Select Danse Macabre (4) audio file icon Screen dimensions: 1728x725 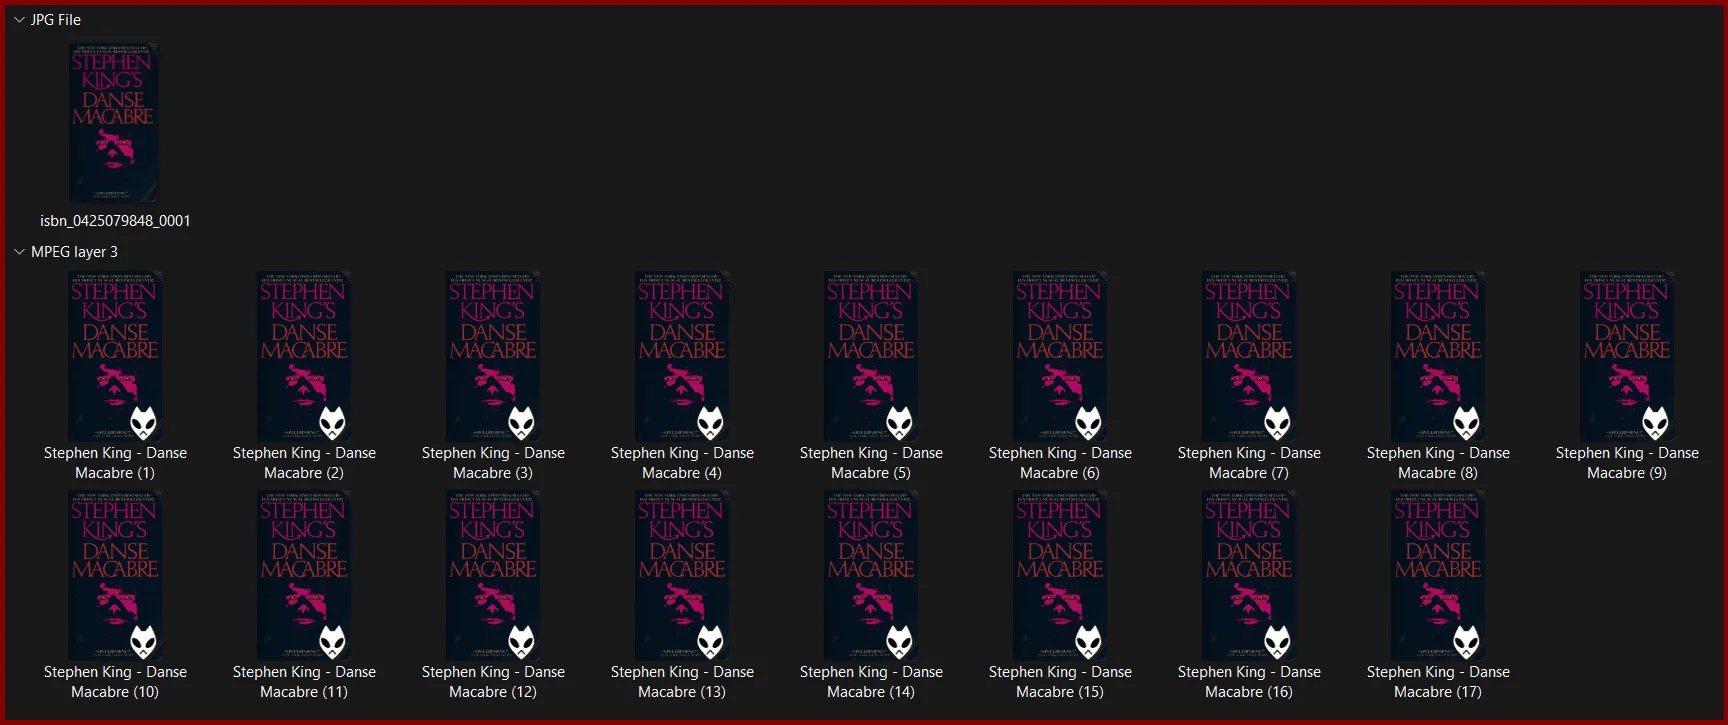coord(682,356)
